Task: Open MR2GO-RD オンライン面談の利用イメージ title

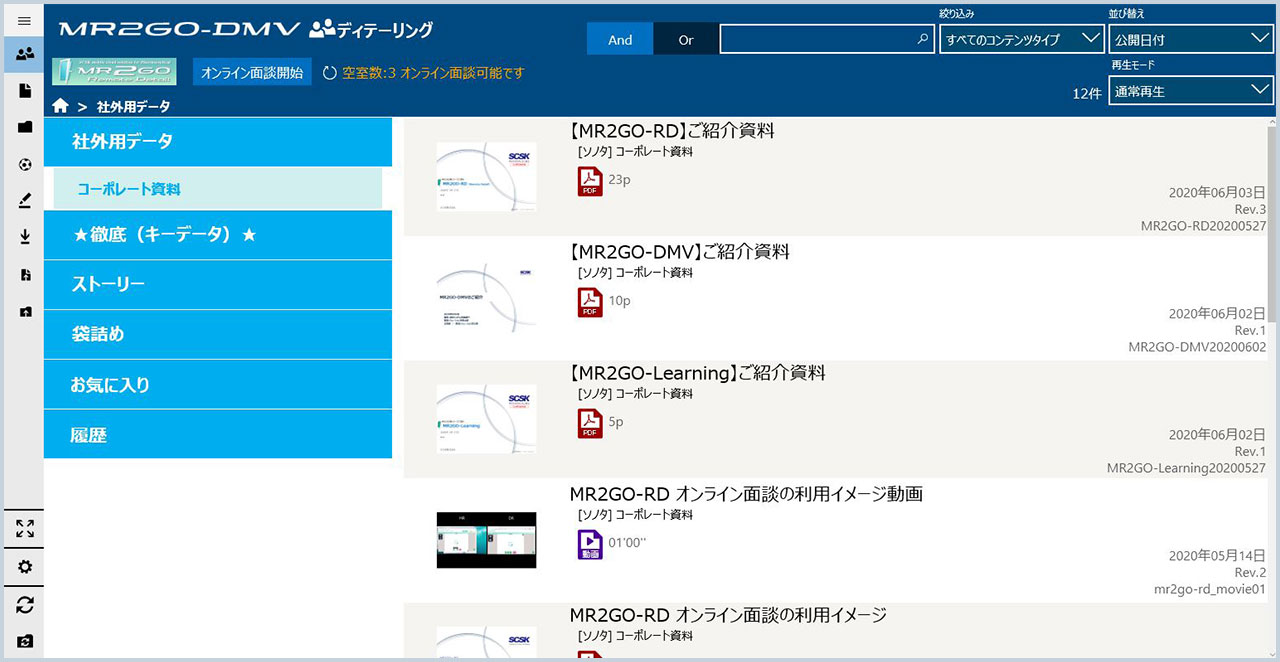Action: tap(728, 615)
